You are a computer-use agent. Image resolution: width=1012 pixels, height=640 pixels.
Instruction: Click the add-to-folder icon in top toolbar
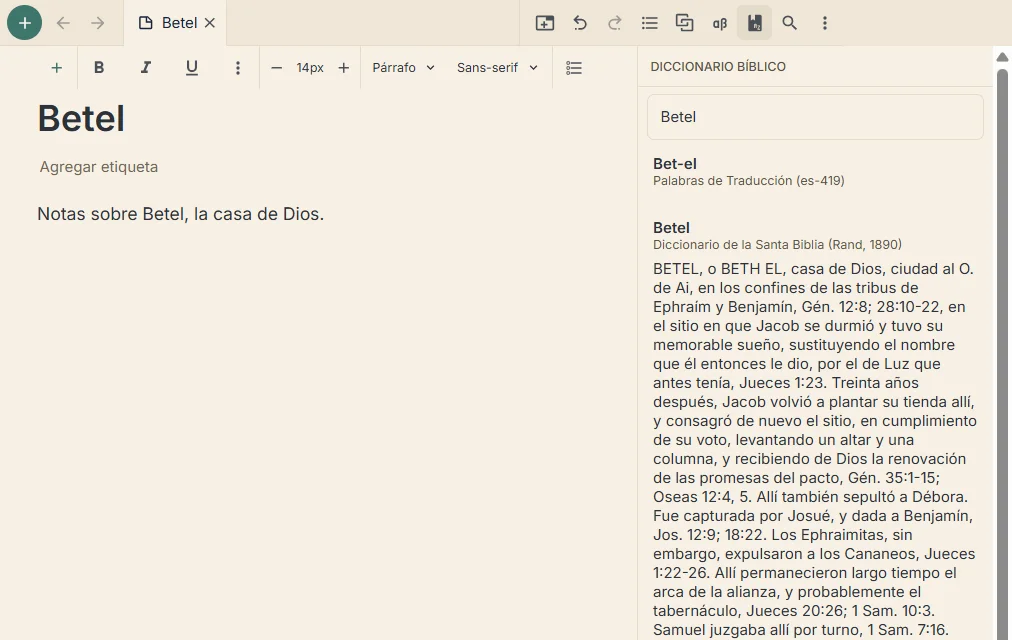coord(545,23)
